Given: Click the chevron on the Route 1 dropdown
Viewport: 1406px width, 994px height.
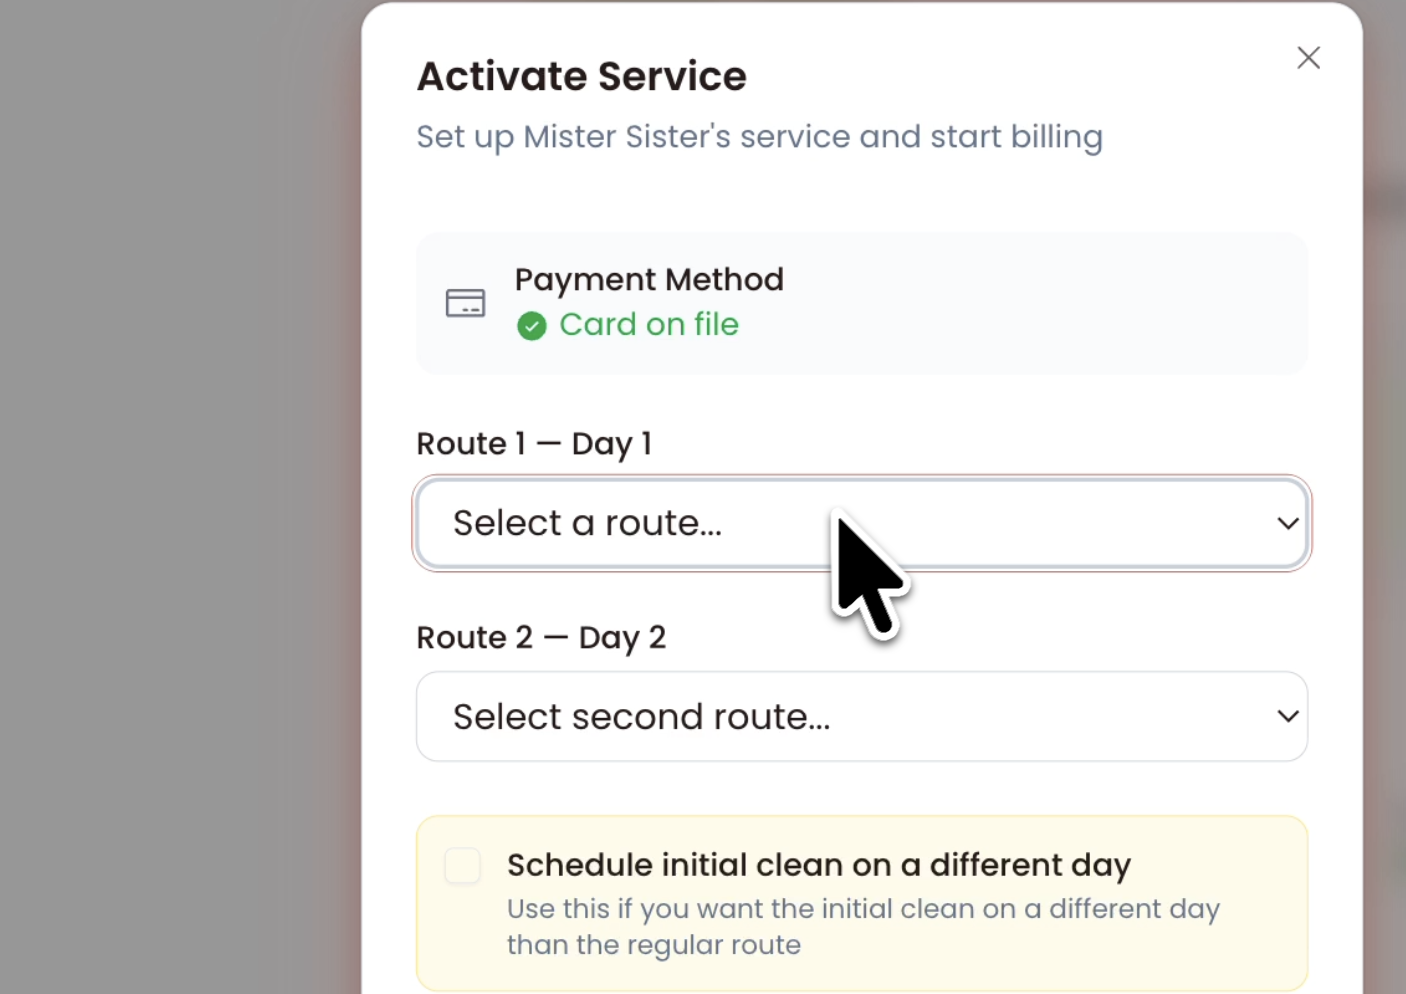Looking at the screenshot, I should pyautogui.click(x=1288, y=523).
